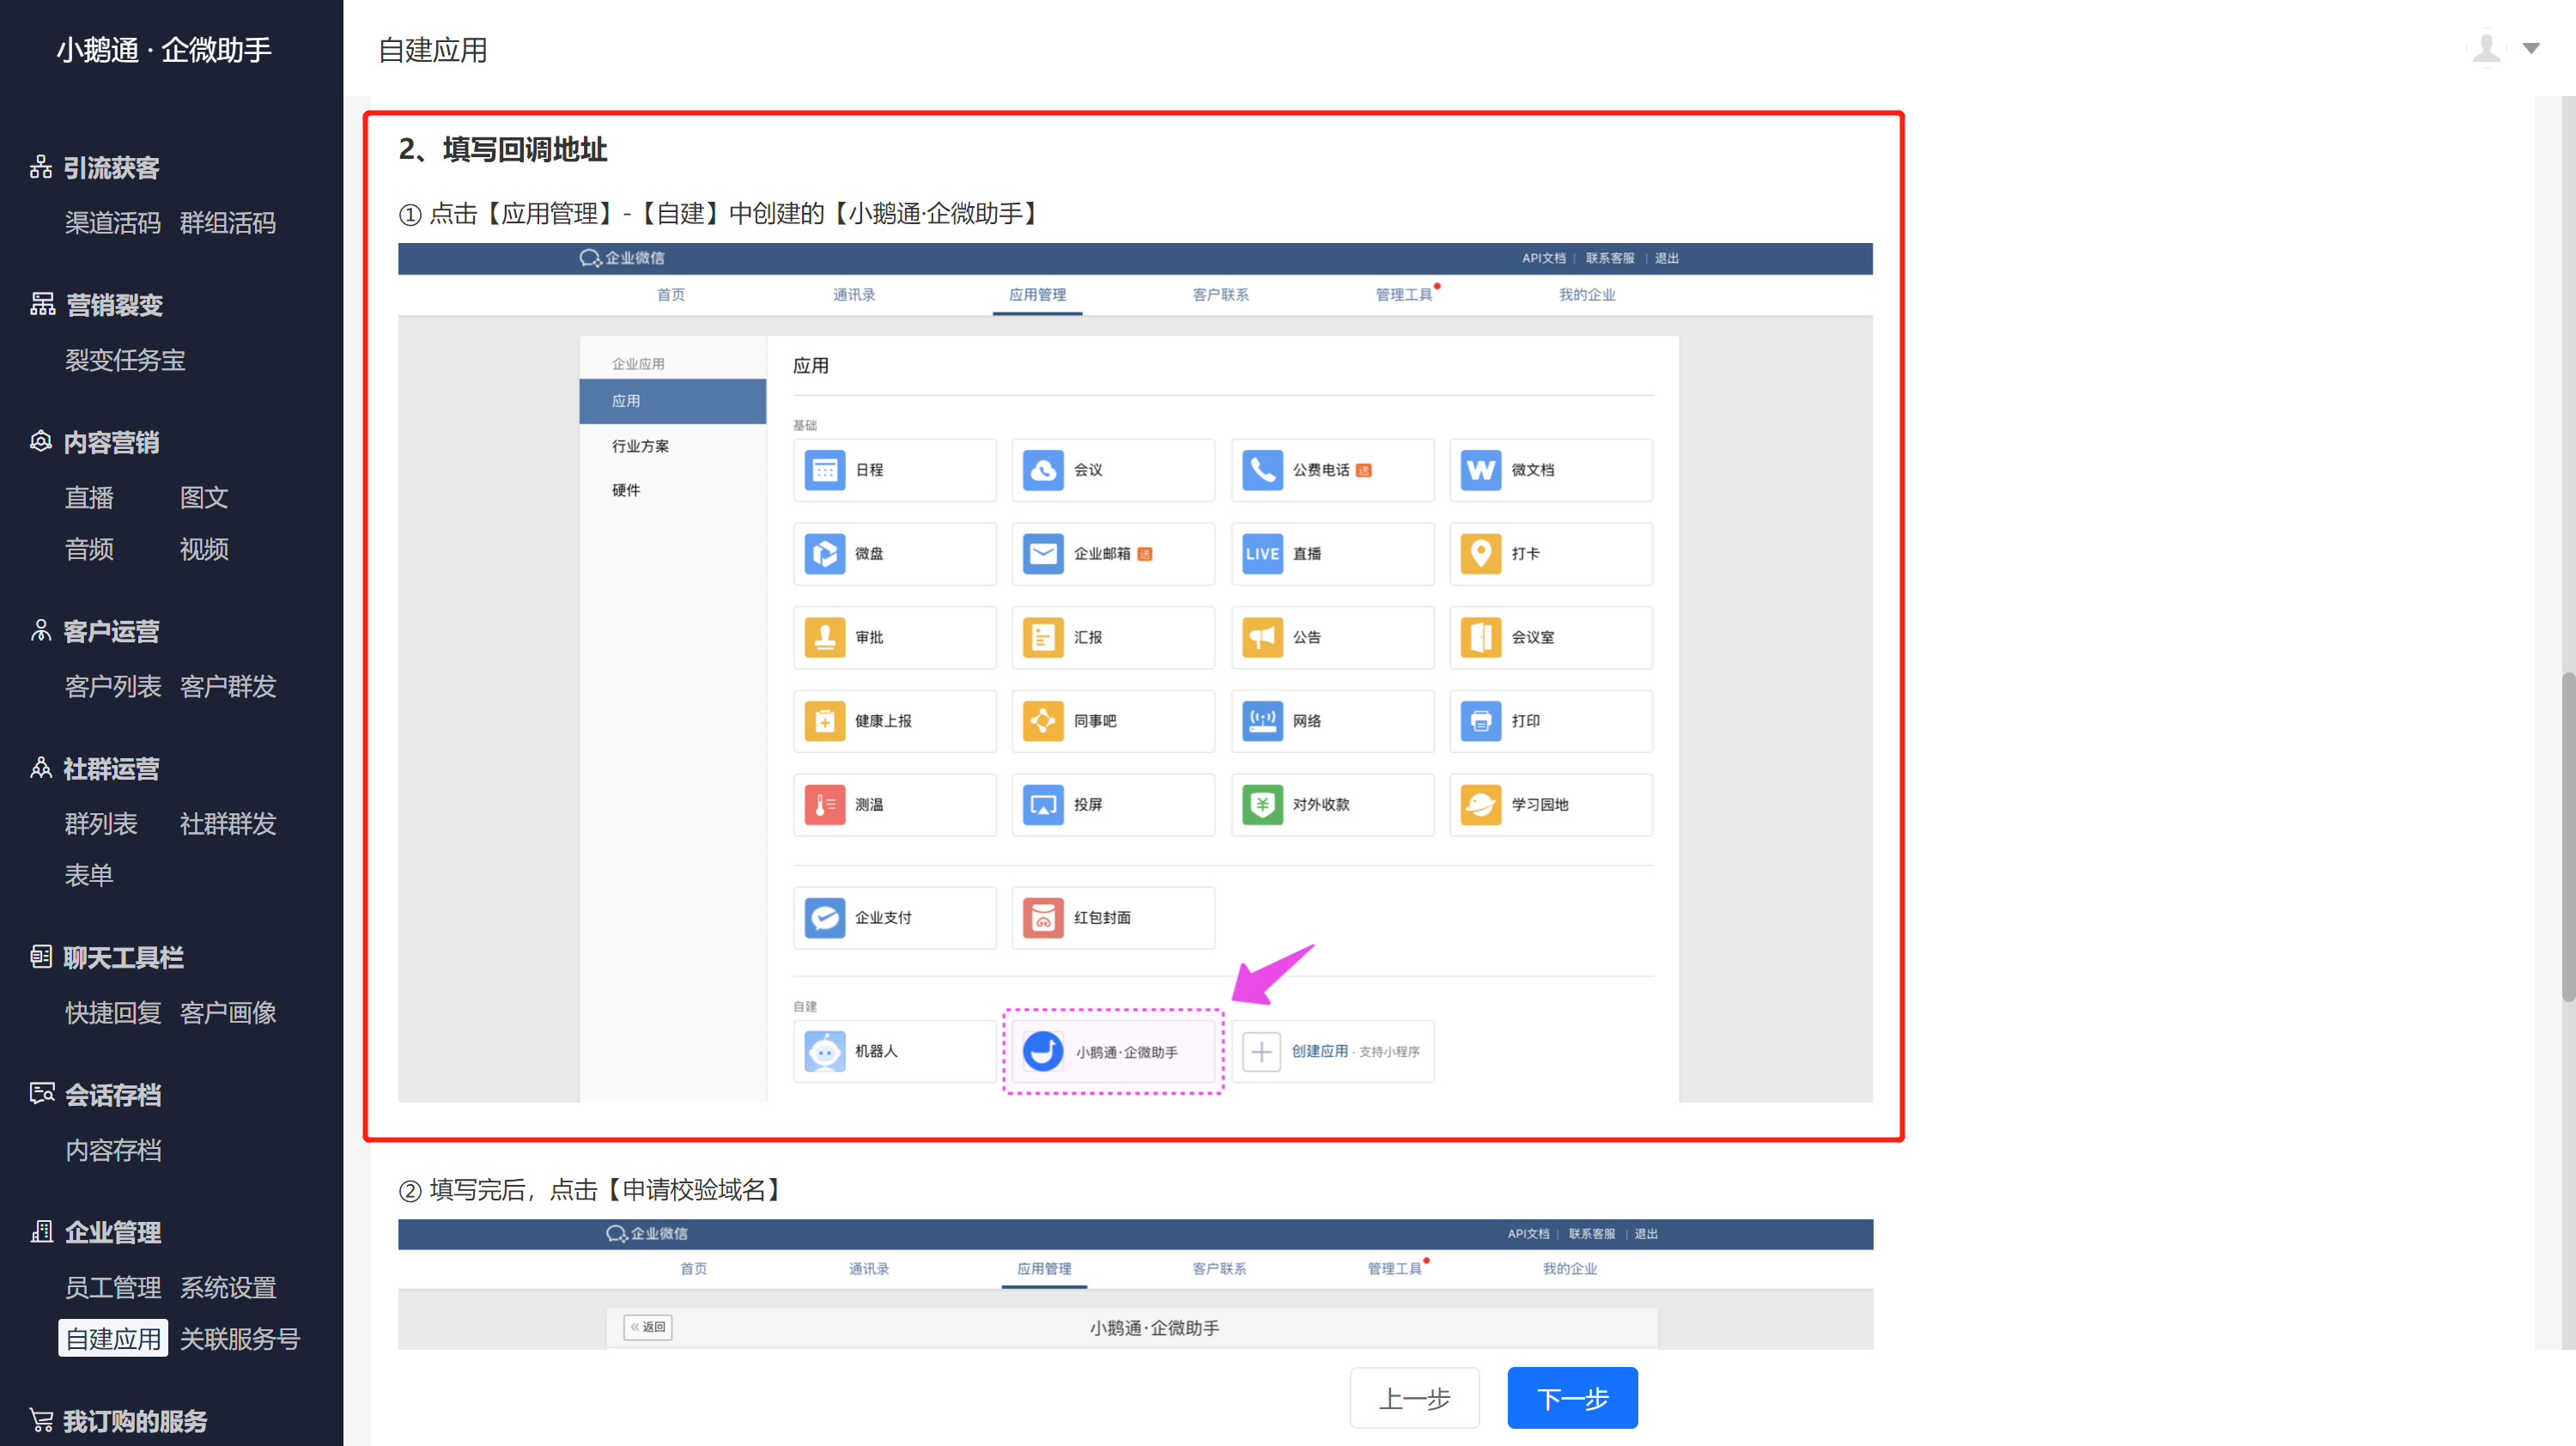Open 表单 in the sidebar
The image size is (2576, 1446).
pyautogui.click(x=89, y=874)
